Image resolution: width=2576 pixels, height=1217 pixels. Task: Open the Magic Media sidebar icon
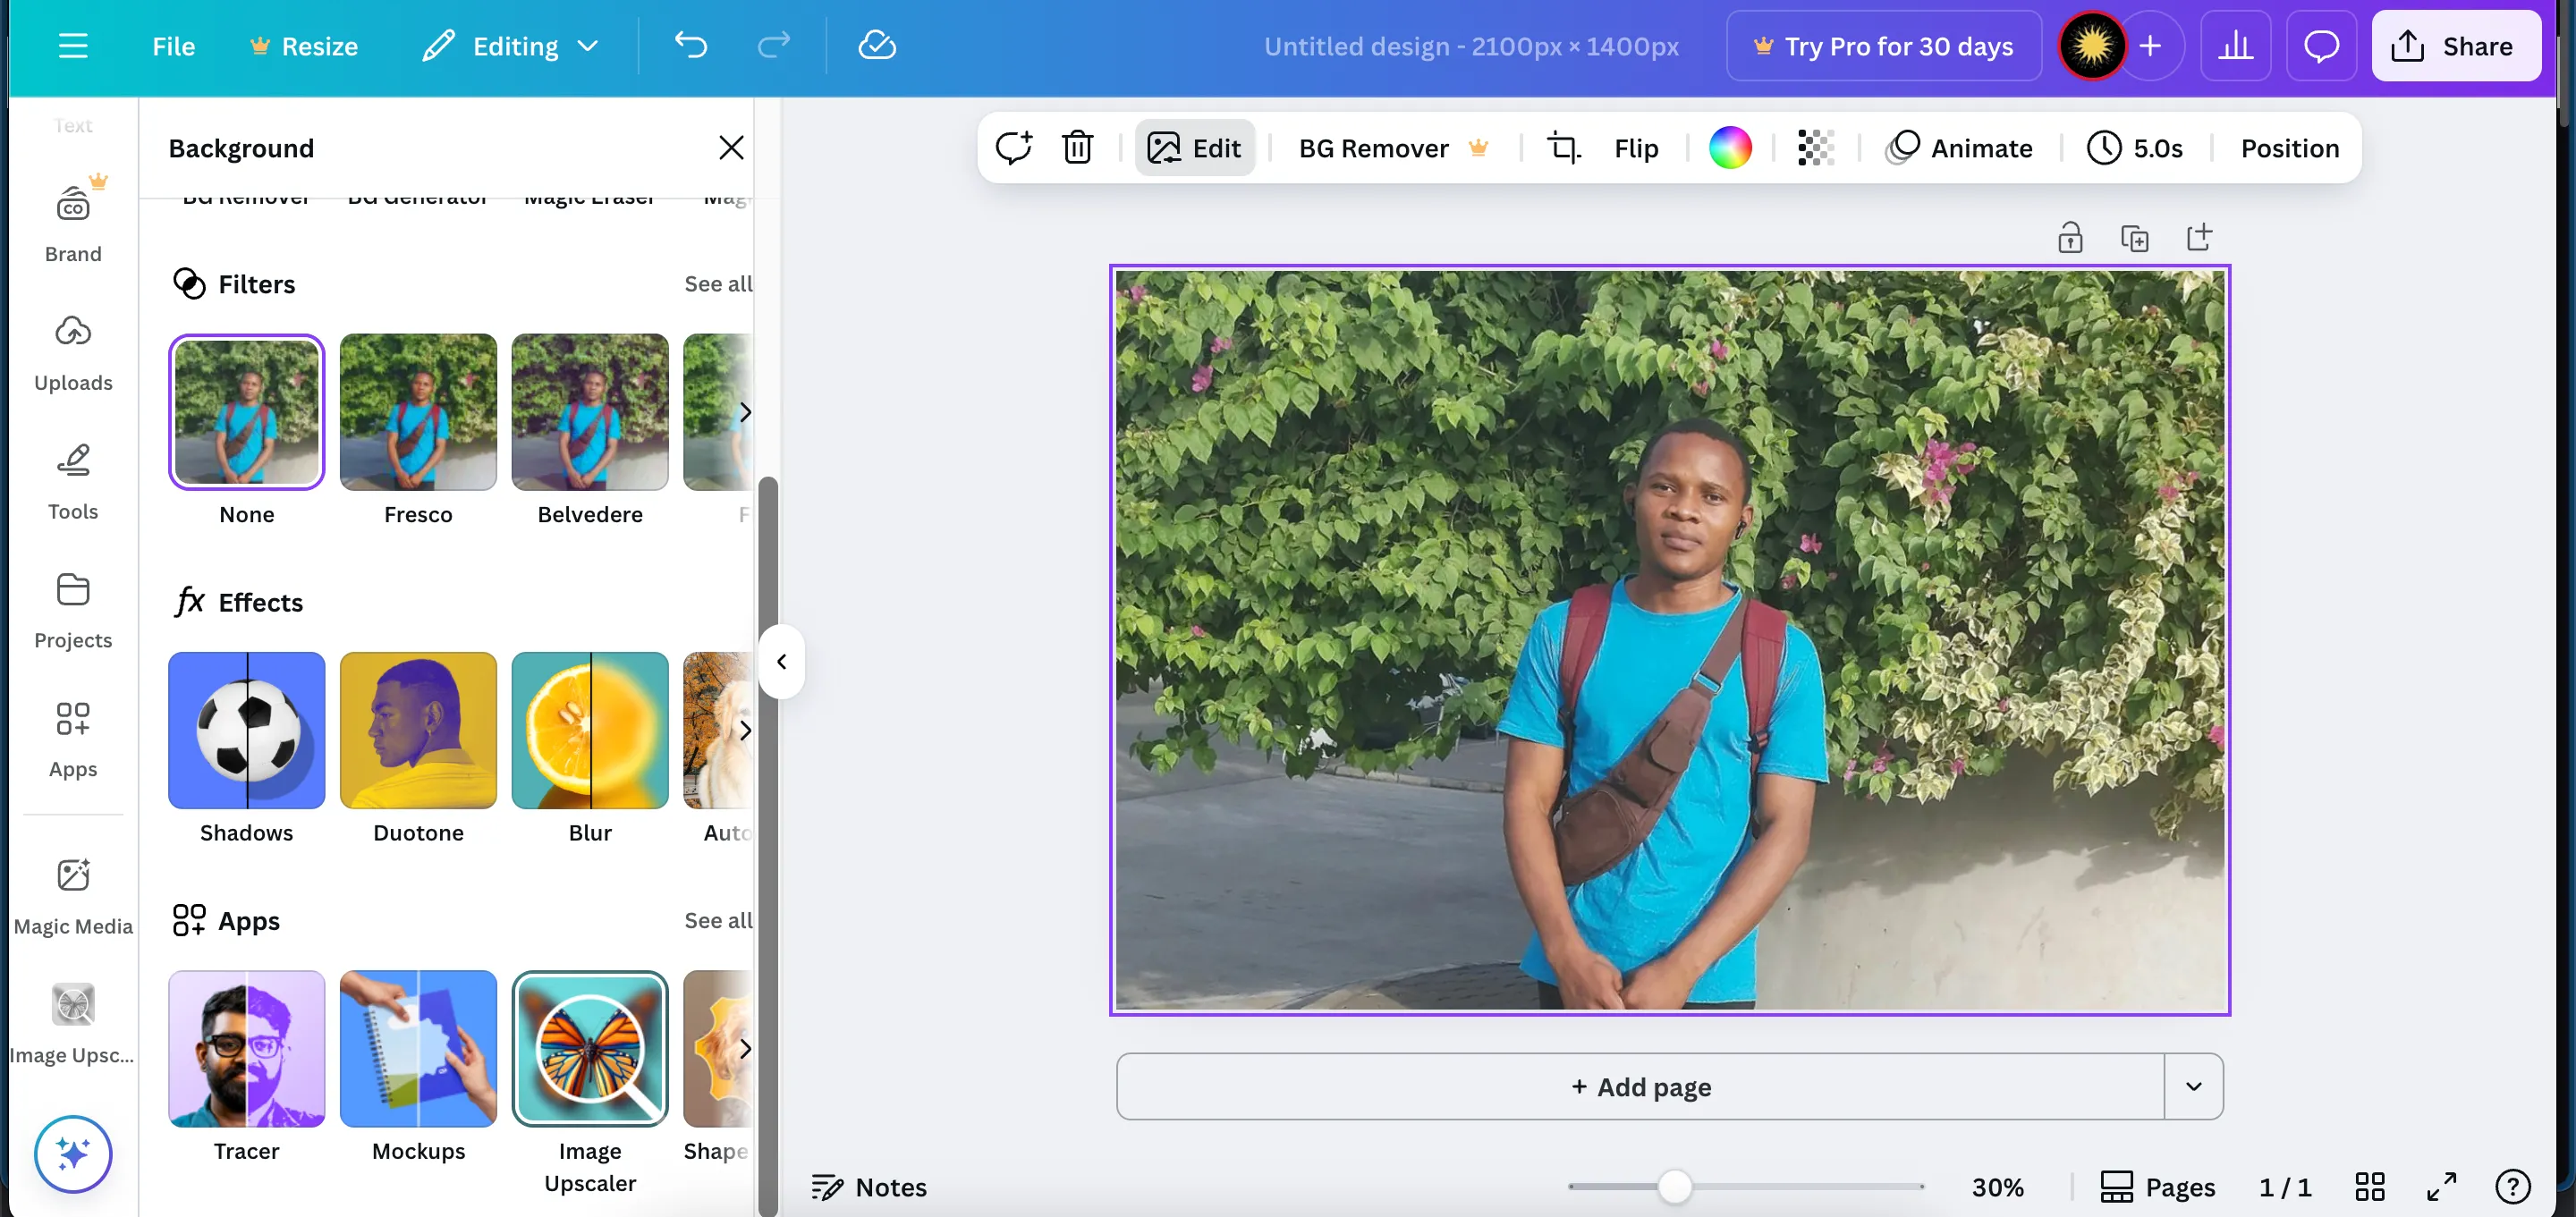[73, 895]
